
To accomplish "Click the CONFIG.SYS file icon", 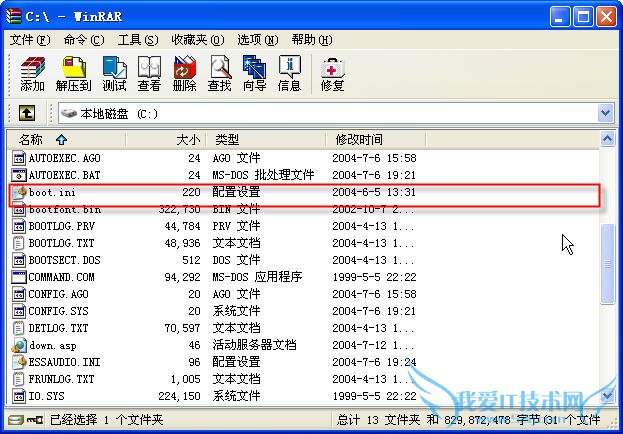I will pyautogui.click(x=19, y=311).
